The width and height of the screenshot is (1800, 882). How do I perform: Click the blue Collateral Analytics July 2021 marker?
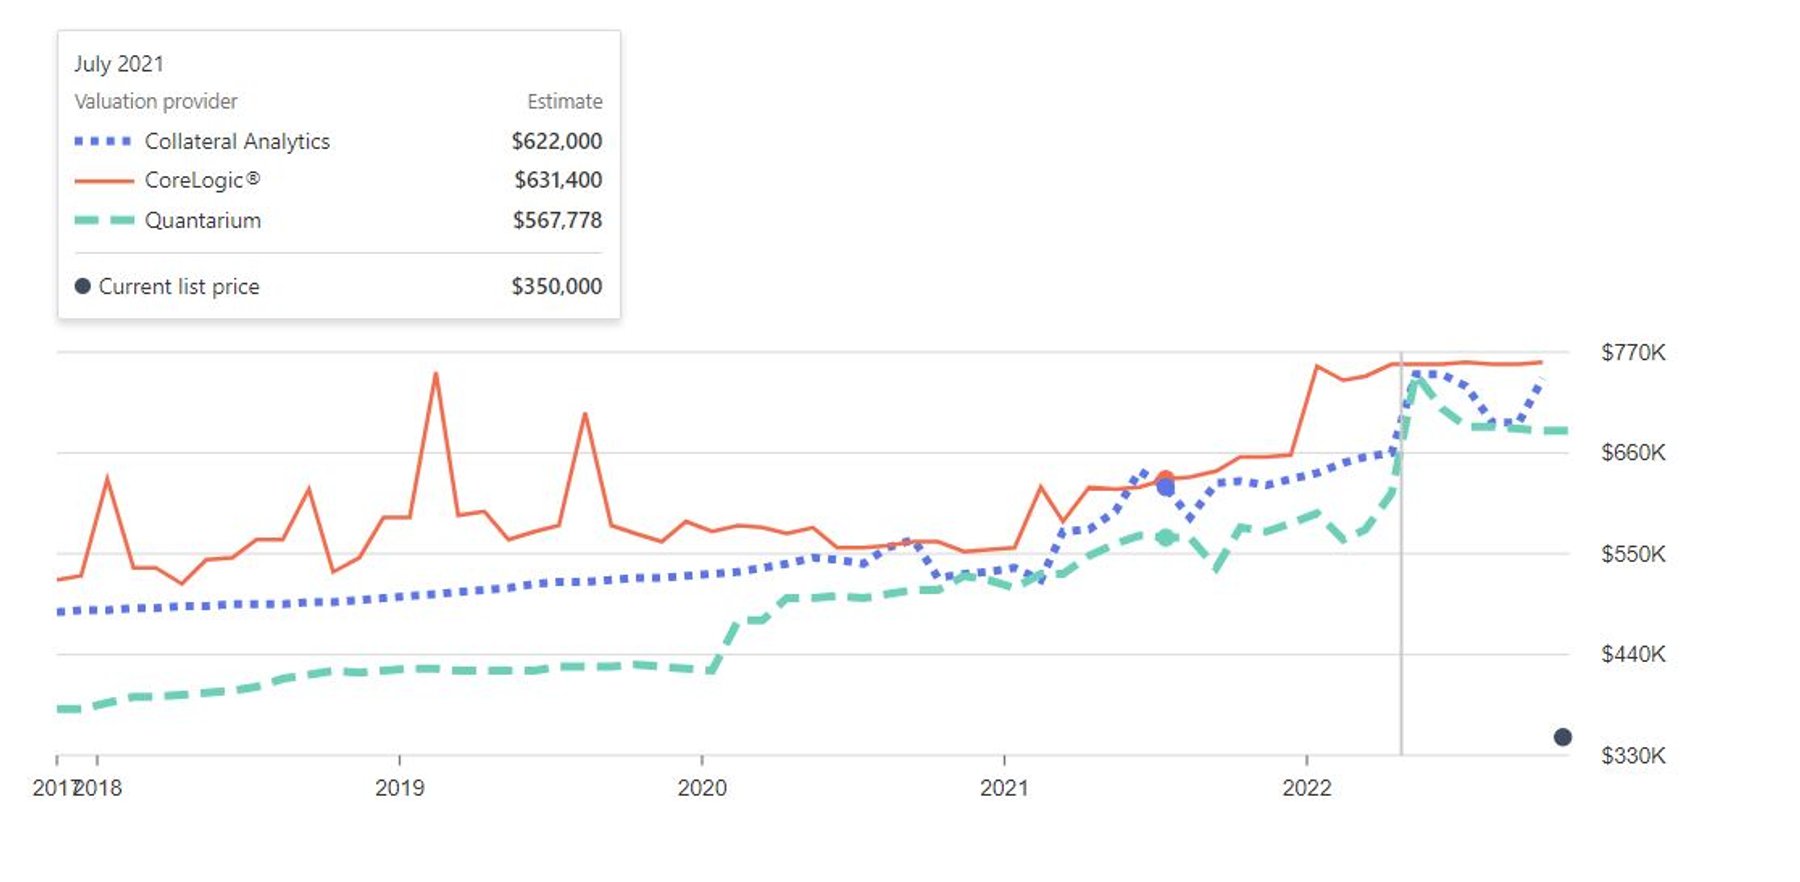point(1165,488)
